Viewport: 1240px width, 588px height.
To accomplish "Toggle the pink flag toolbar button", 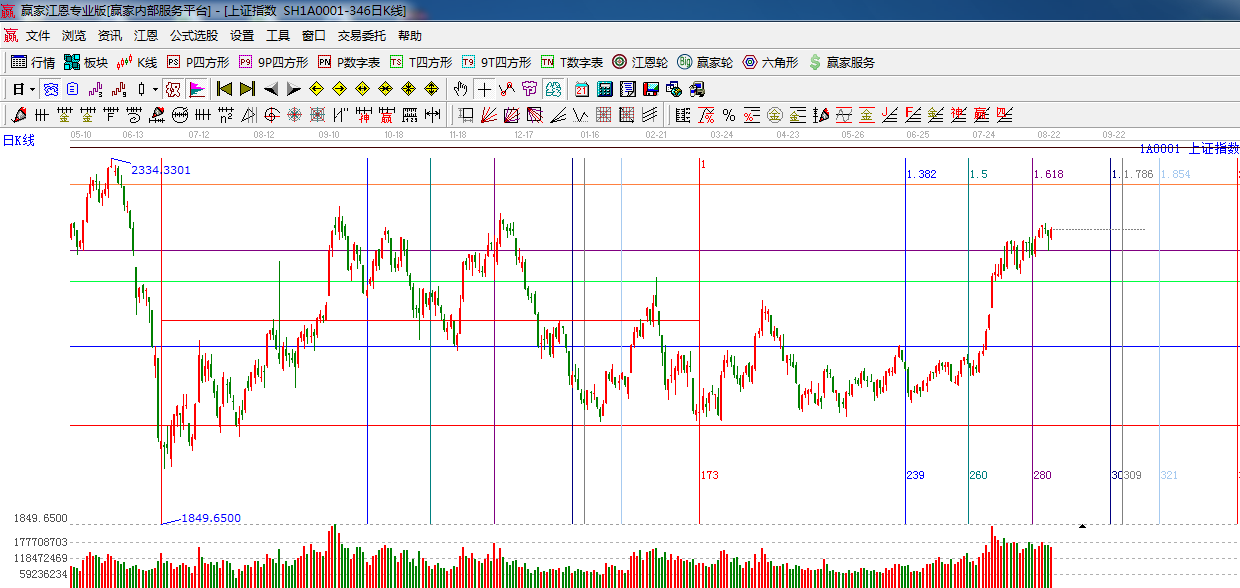I will pos(197,89).
